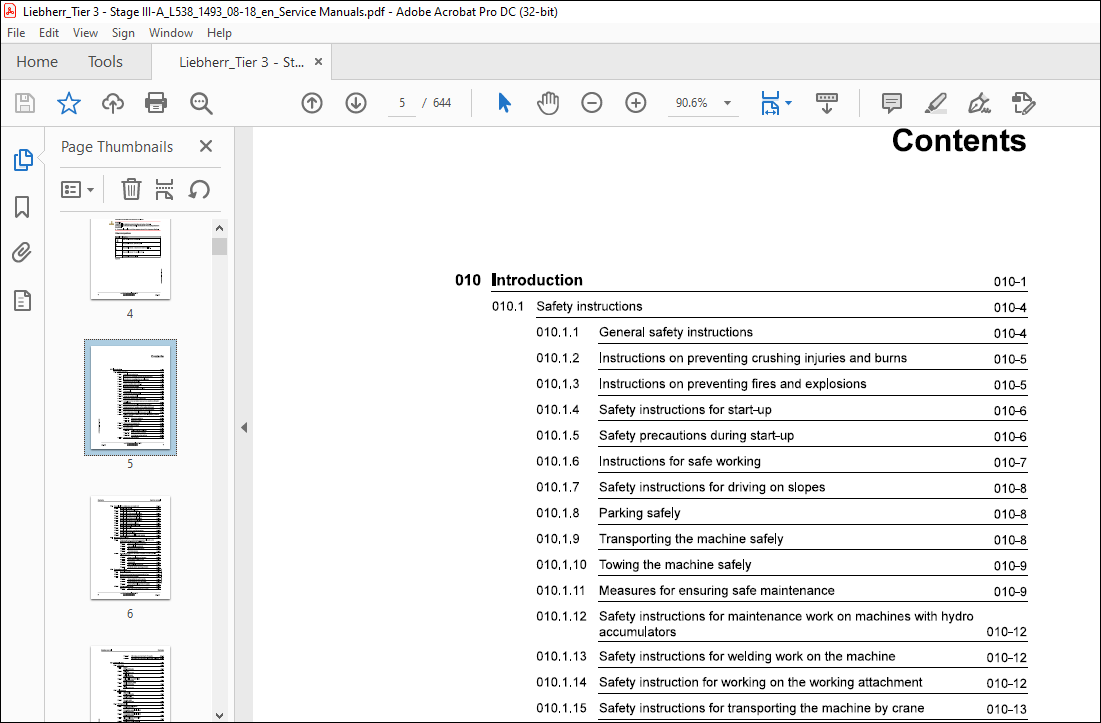Open the Find text magnifier tool
This screenshot has width=1101, height=723.
(x=201, y=103)
